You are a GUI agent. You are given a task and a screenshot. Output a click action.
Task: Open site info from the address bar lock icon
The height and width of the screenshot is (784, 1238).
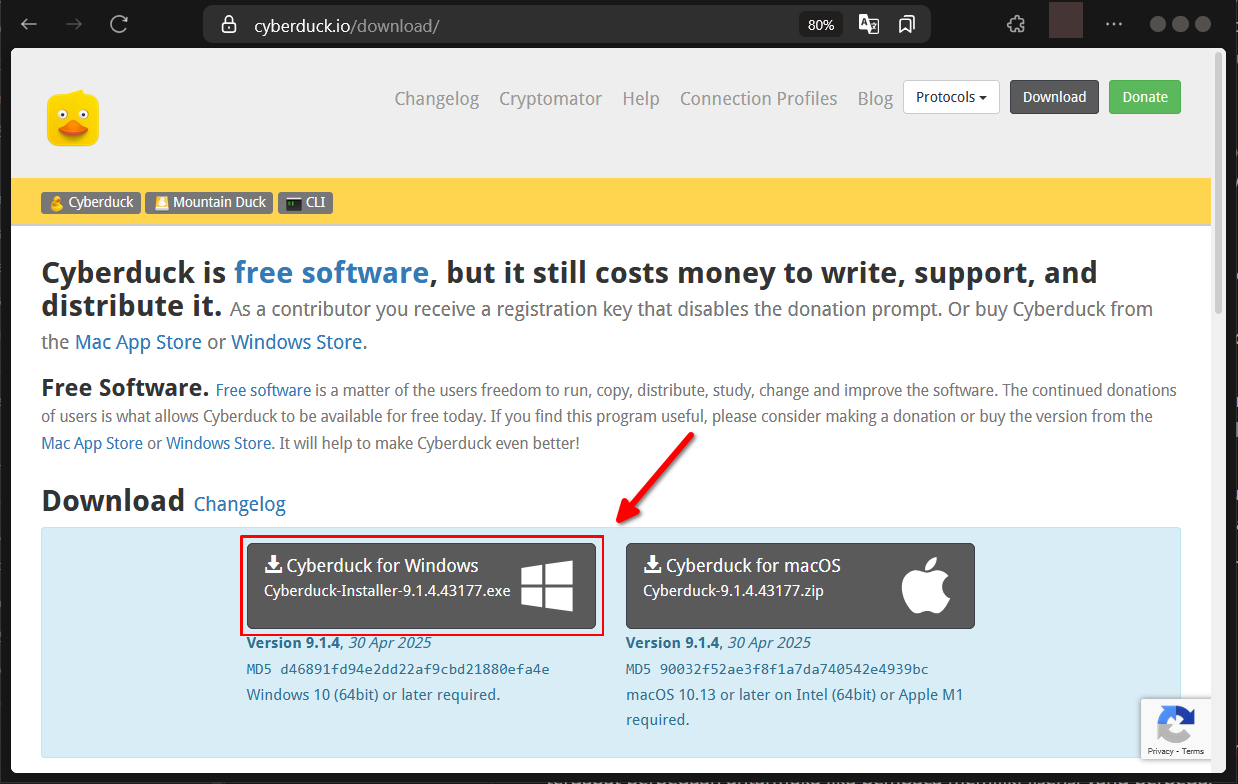pyautogui.click(x=229, y=24)
